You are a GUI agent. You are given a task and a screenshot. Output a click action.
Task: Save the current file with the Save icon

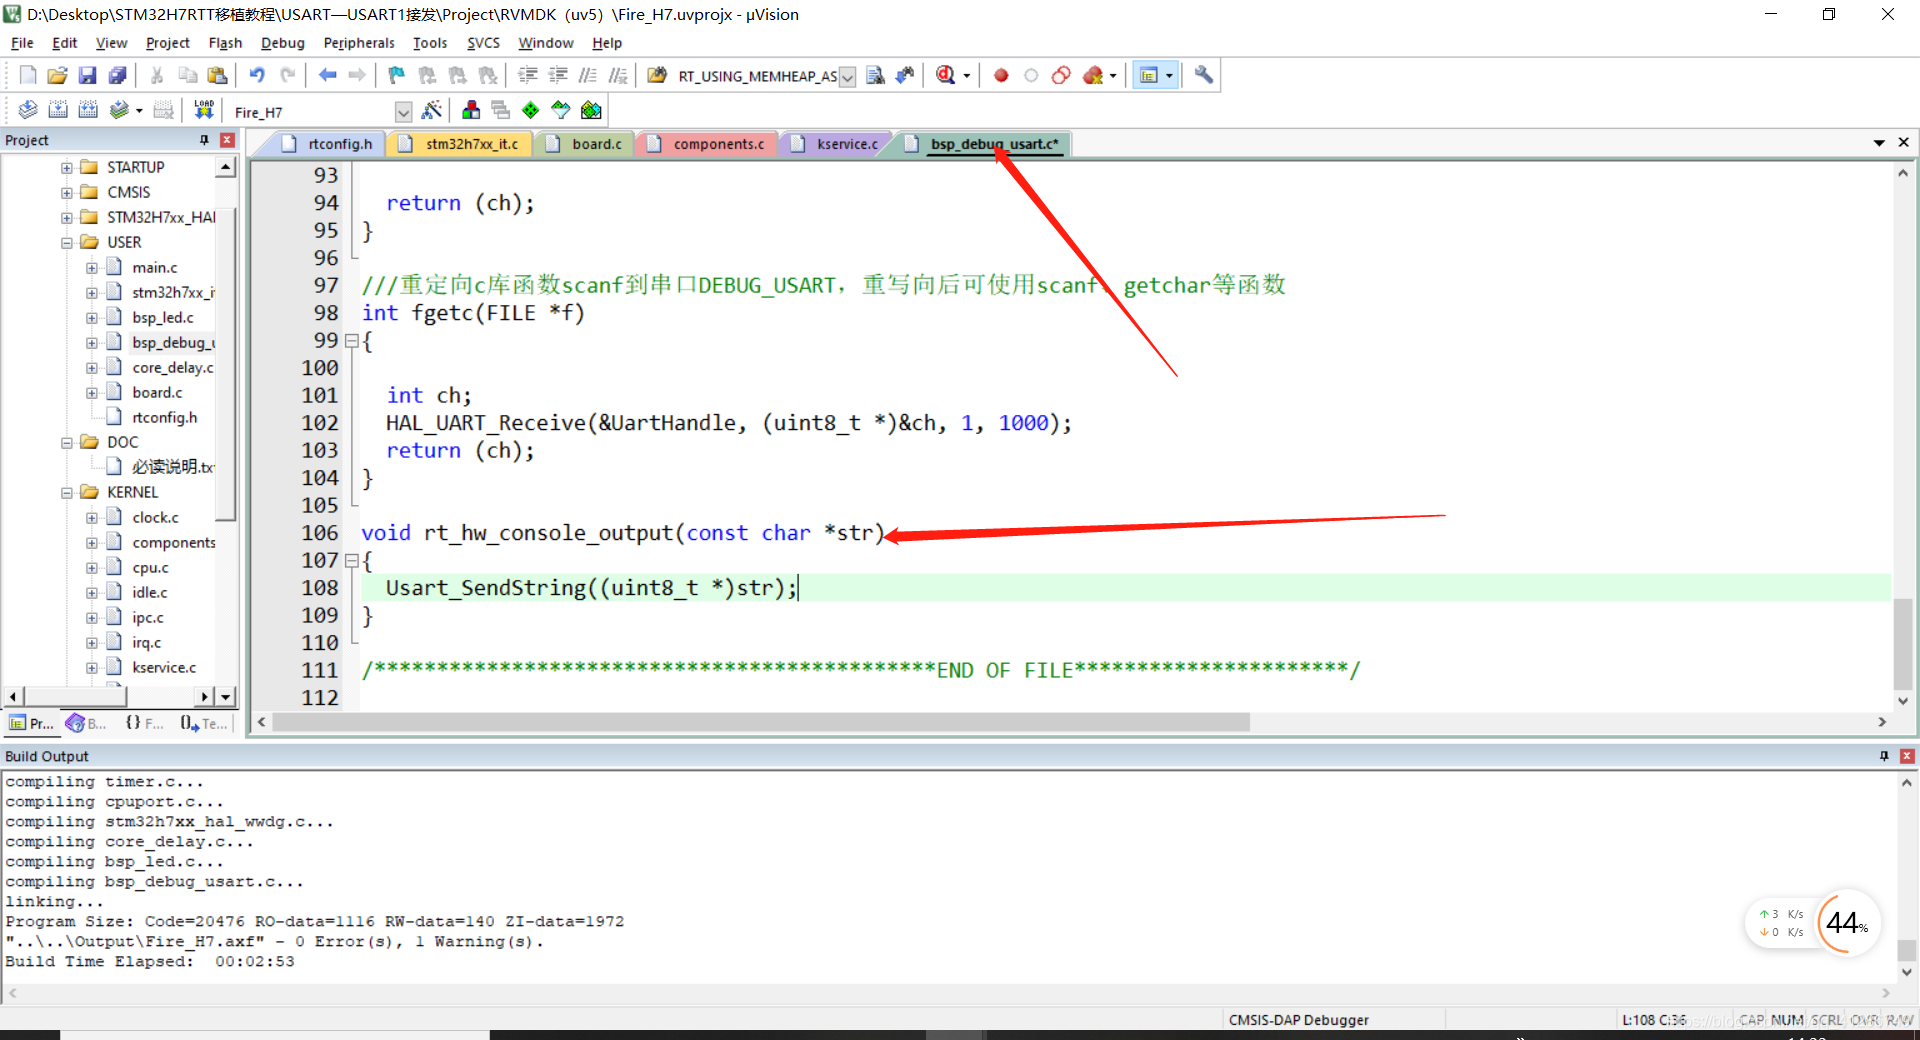(x=88, y=75)
